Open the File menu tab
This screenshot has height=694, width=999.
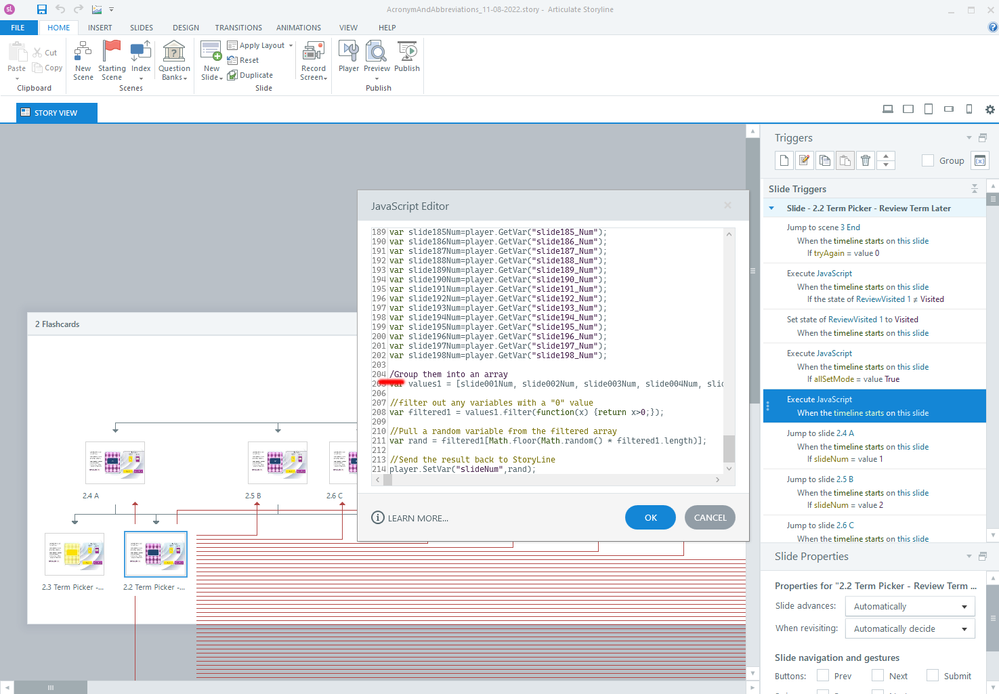(17, 28)
